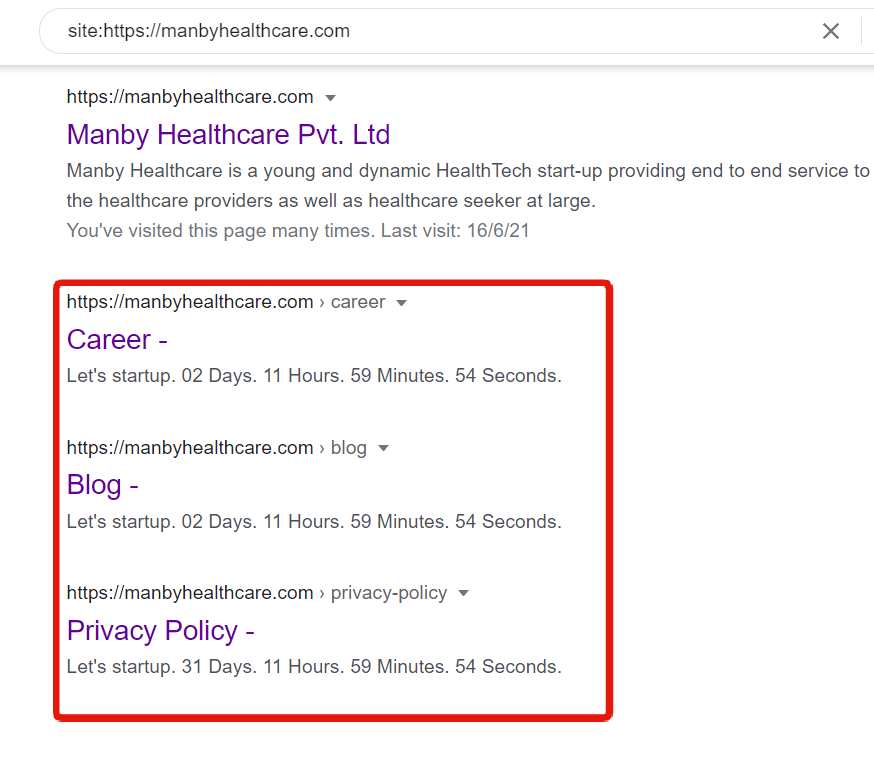
Task: Click the 'Let's startup' snippet under Blog
Action: (x=314, y=522)
